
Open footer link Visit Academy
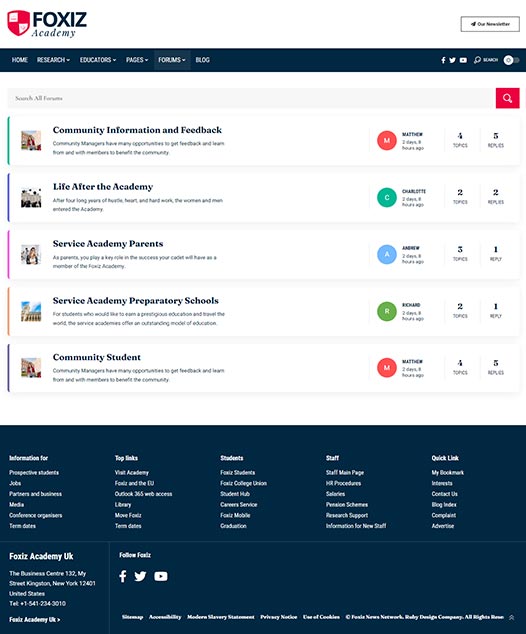[132, 473]
